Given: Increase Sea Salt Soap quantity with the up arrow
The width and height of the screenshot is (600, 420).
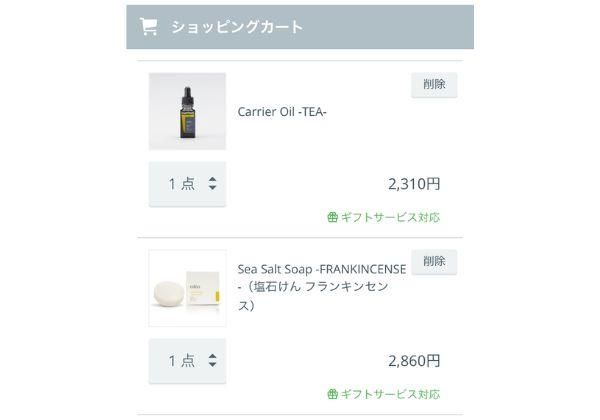Looking at the screenshot, I should coord(213,356).
